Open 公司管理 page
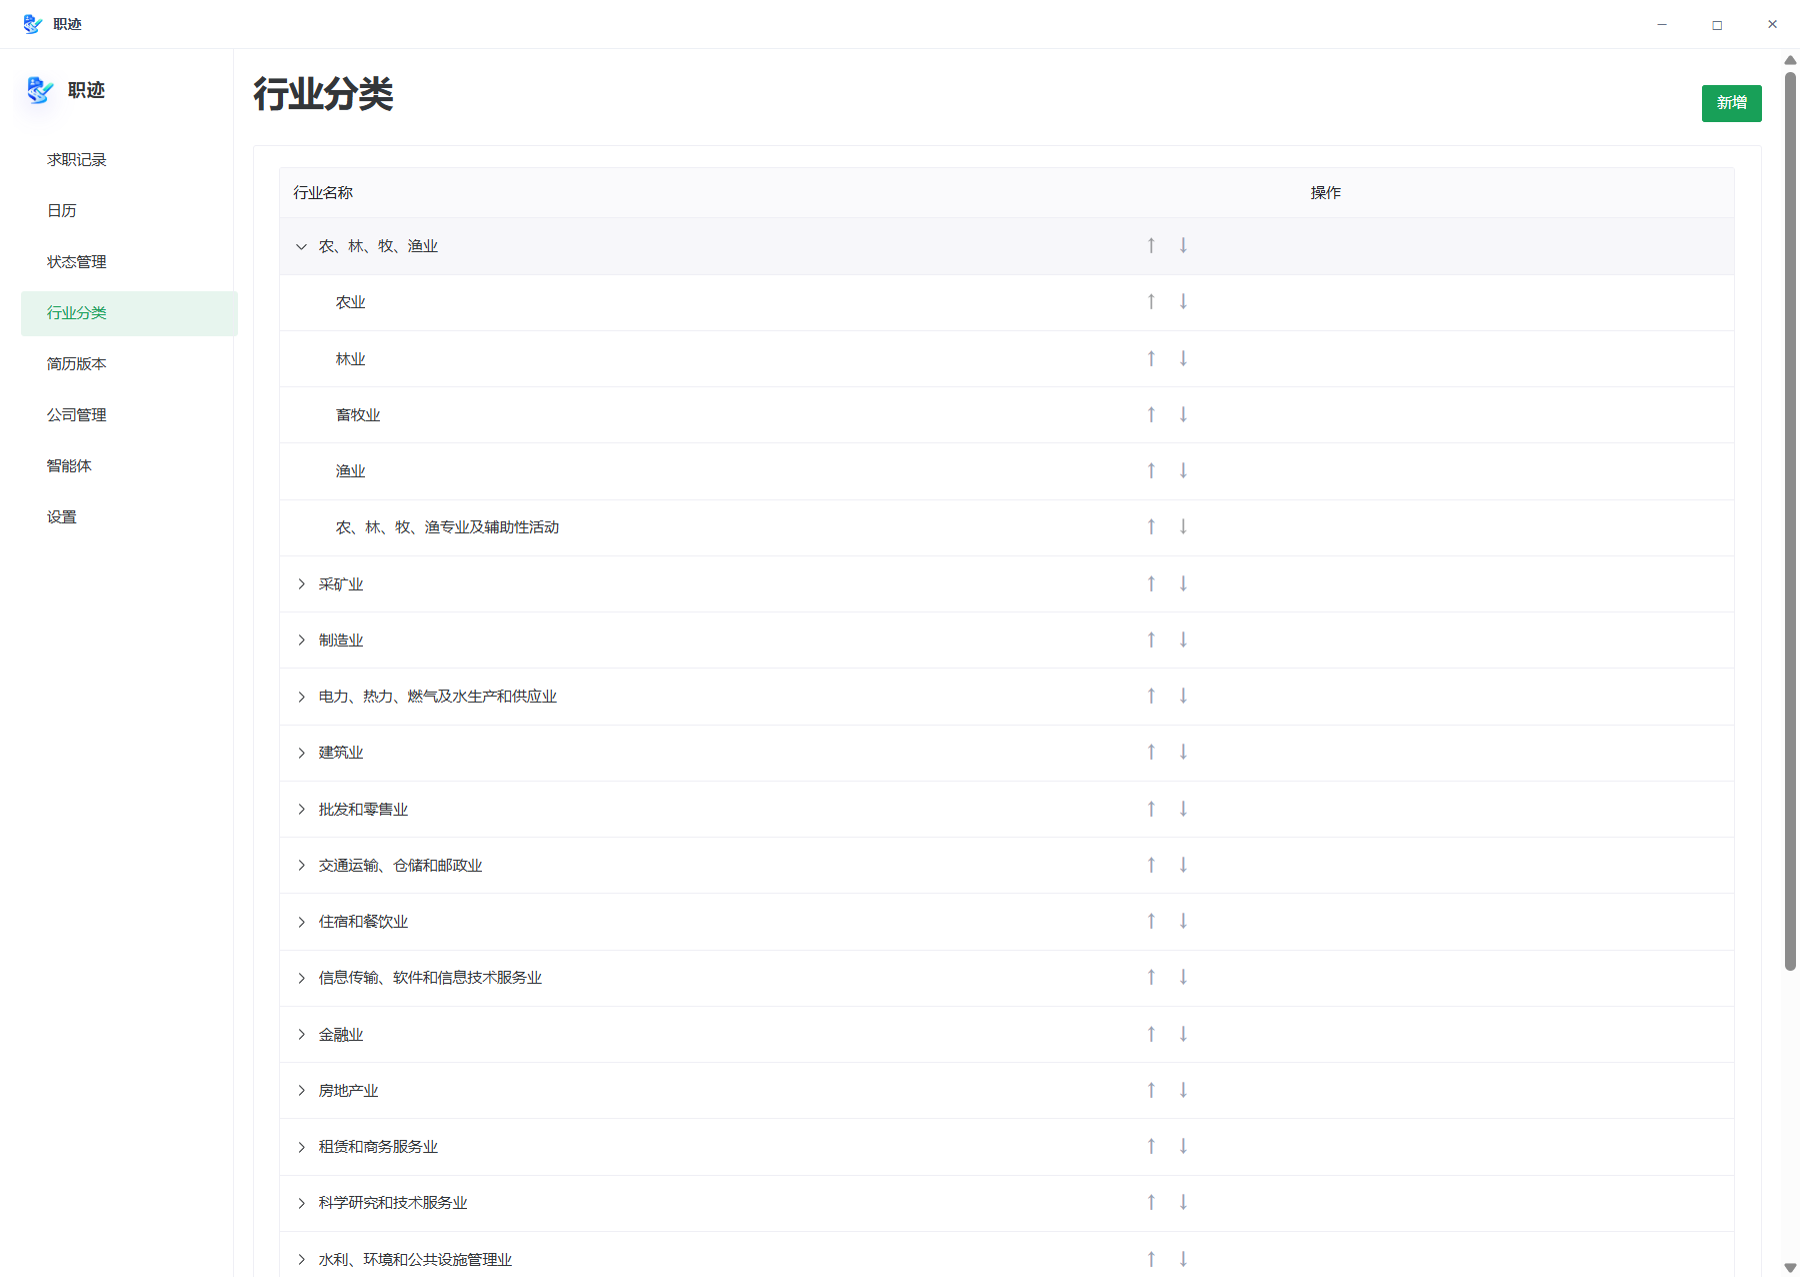 [x=129, y=415]
